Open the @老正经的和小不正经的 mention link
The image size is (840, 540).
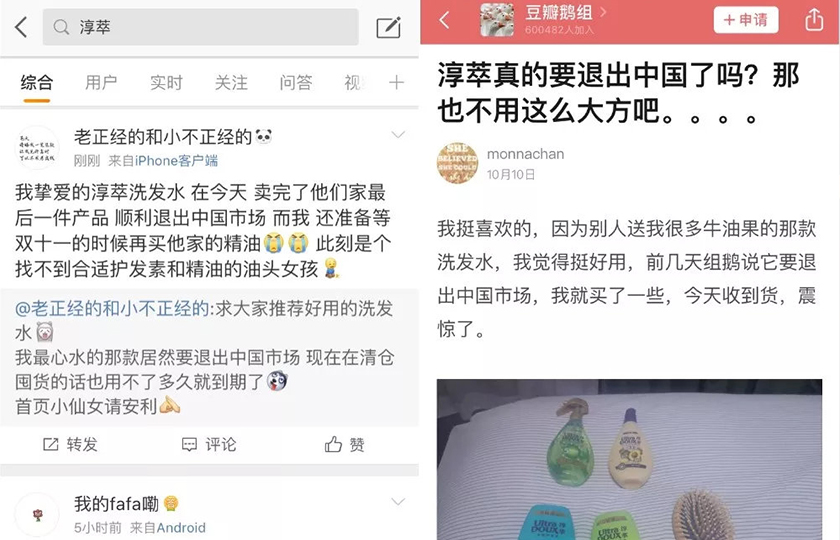(x=111, y=308)
